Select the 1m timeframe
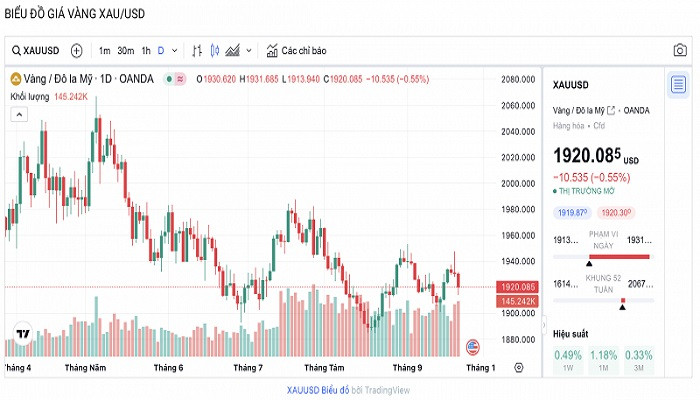 pyautogui.click(x=104, y=50)
